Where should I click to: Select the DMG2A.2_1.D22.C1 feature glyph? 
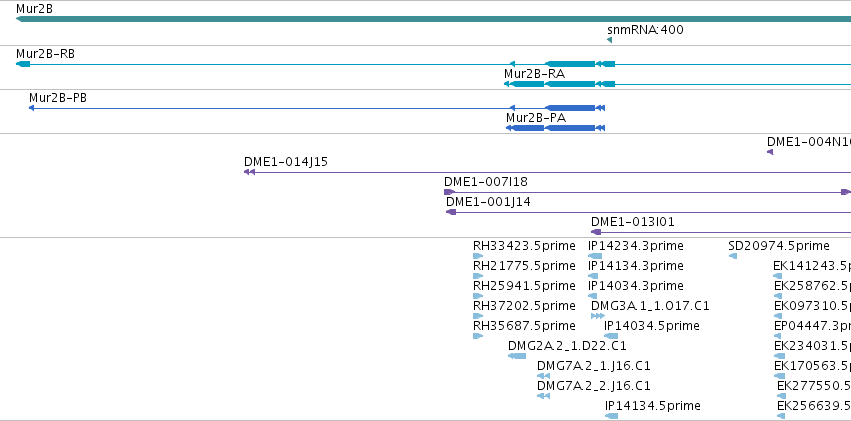pyautogui.click(x=517, y=356)
